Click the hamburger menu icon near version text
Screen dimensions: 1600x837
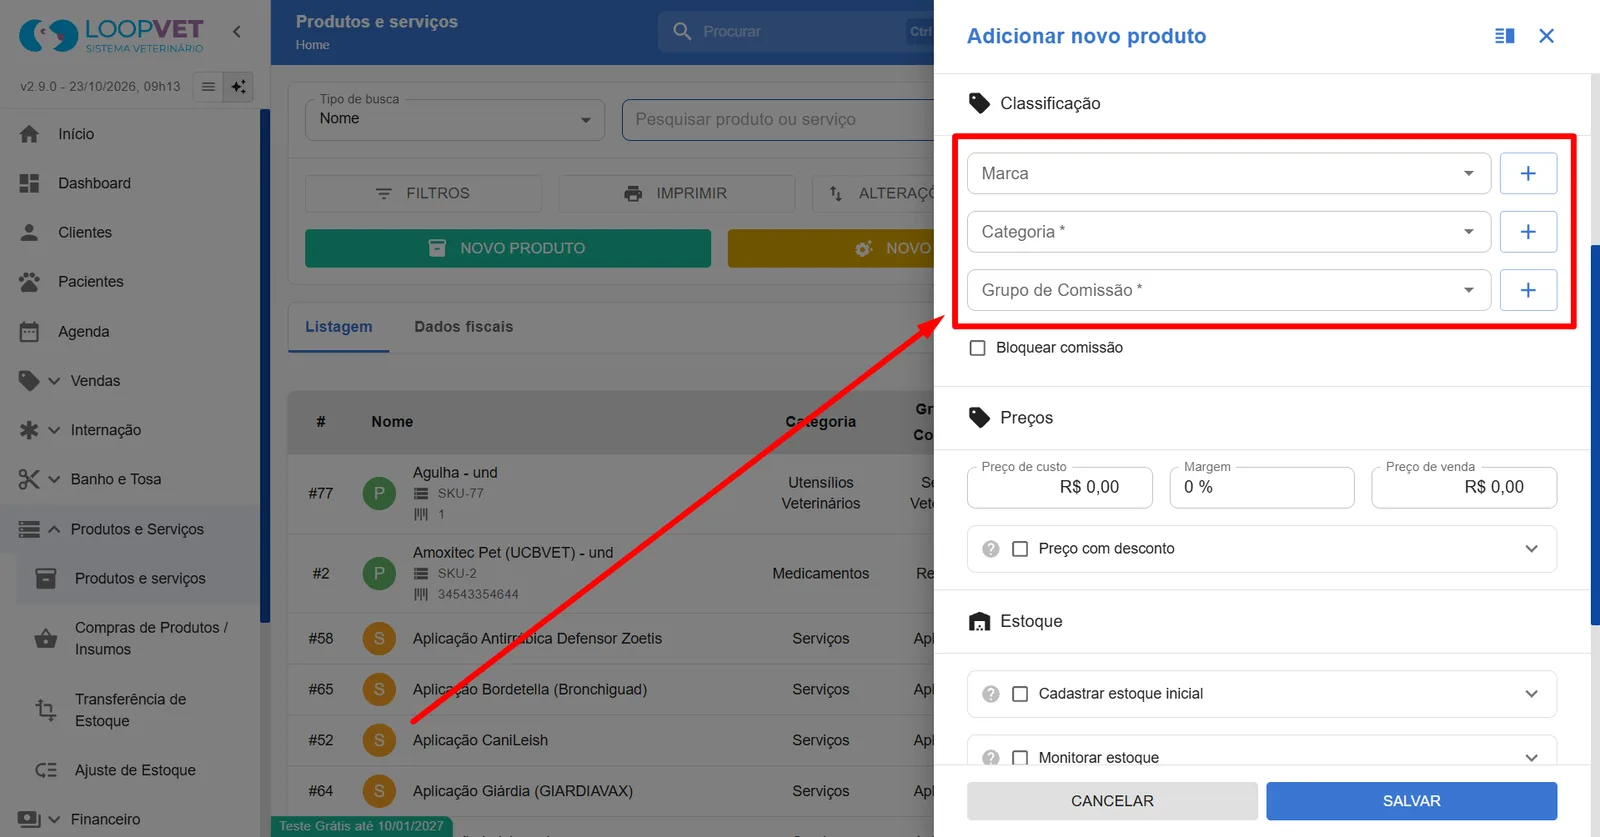pyautogui.click(x=208, y=87)
